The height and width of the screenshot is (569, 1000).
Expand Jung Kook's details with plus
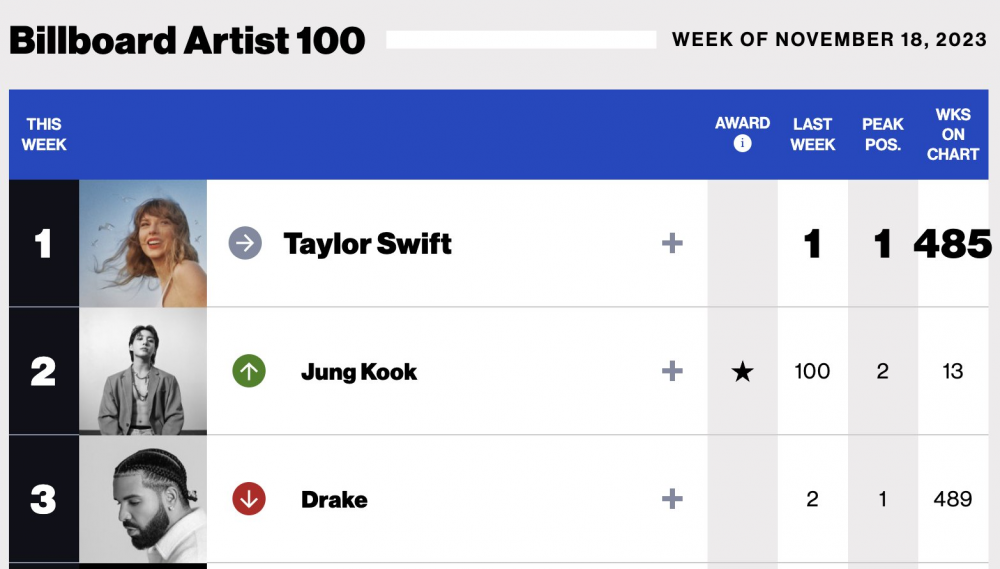point(672,371)
